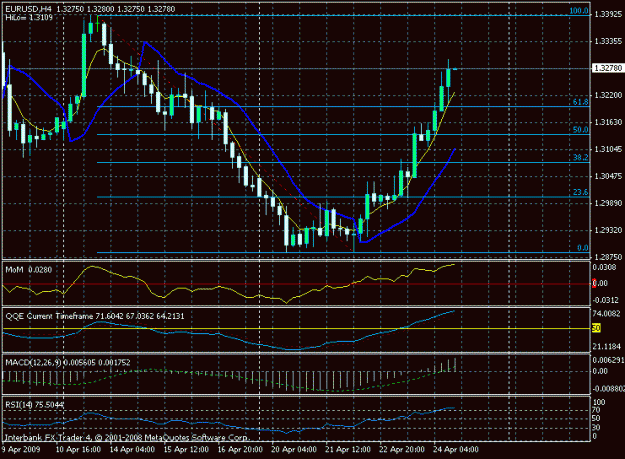Screen dimensions: 625x459
Task: Click the yellow 50 level marker on QQE scale
Action: tap(596, 328)
